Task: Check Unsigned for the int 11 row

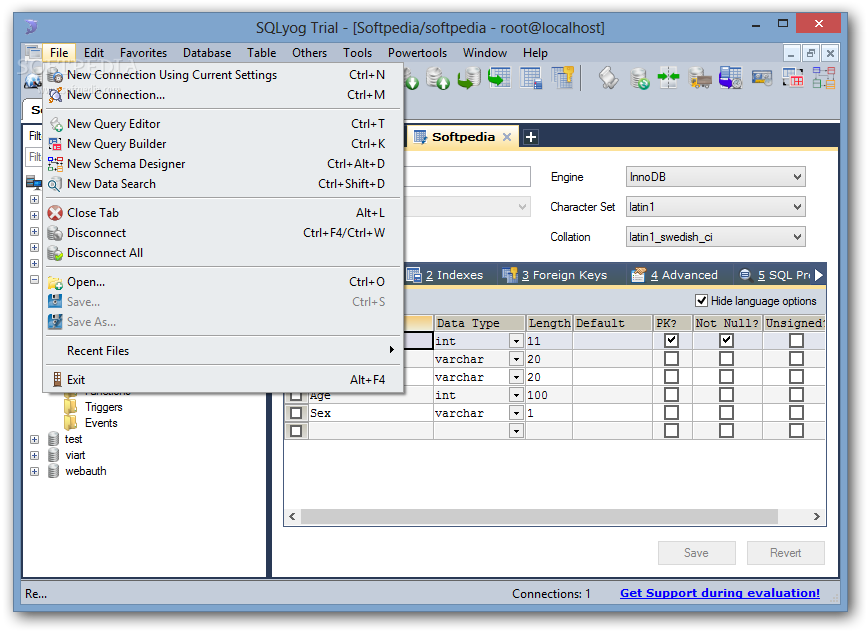Action: pyautogui.click(x=796, y=340)
